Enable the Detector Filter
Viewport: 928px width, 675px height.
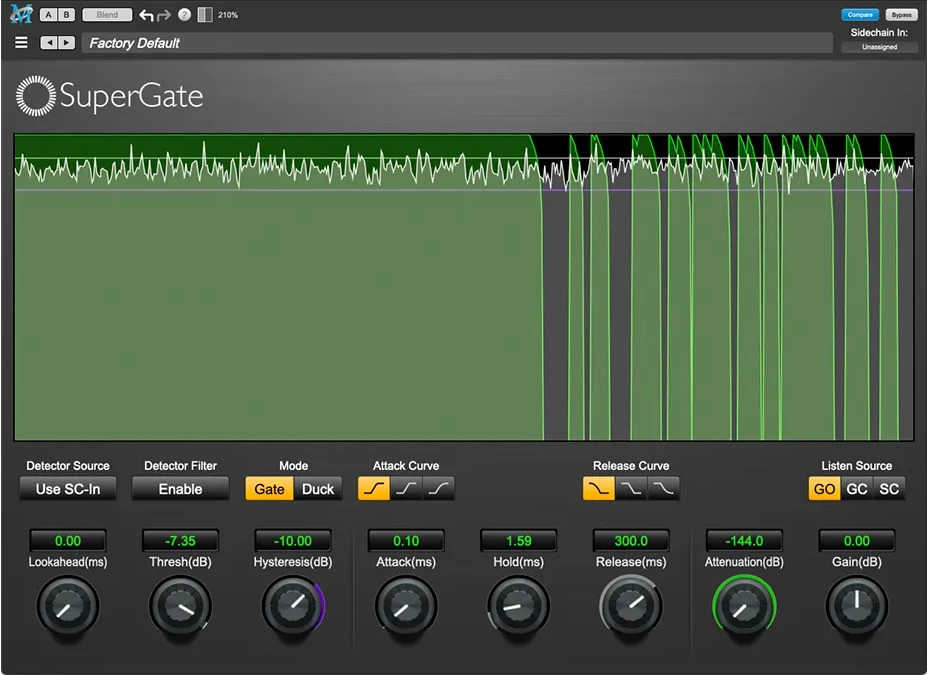(x=181, y=489)
